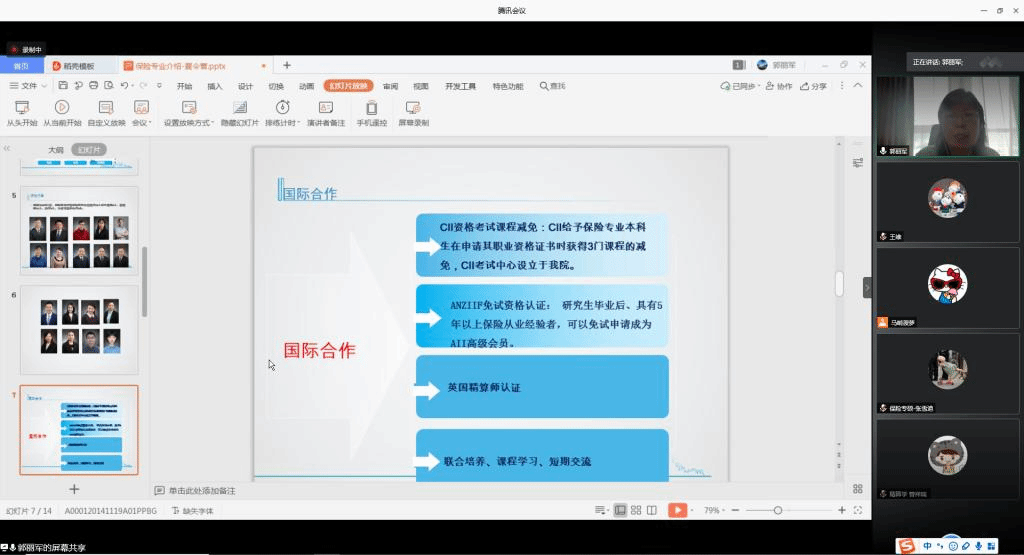1024x555 pixels.
Task: Add a new slide with plus button
Action: 74,489
